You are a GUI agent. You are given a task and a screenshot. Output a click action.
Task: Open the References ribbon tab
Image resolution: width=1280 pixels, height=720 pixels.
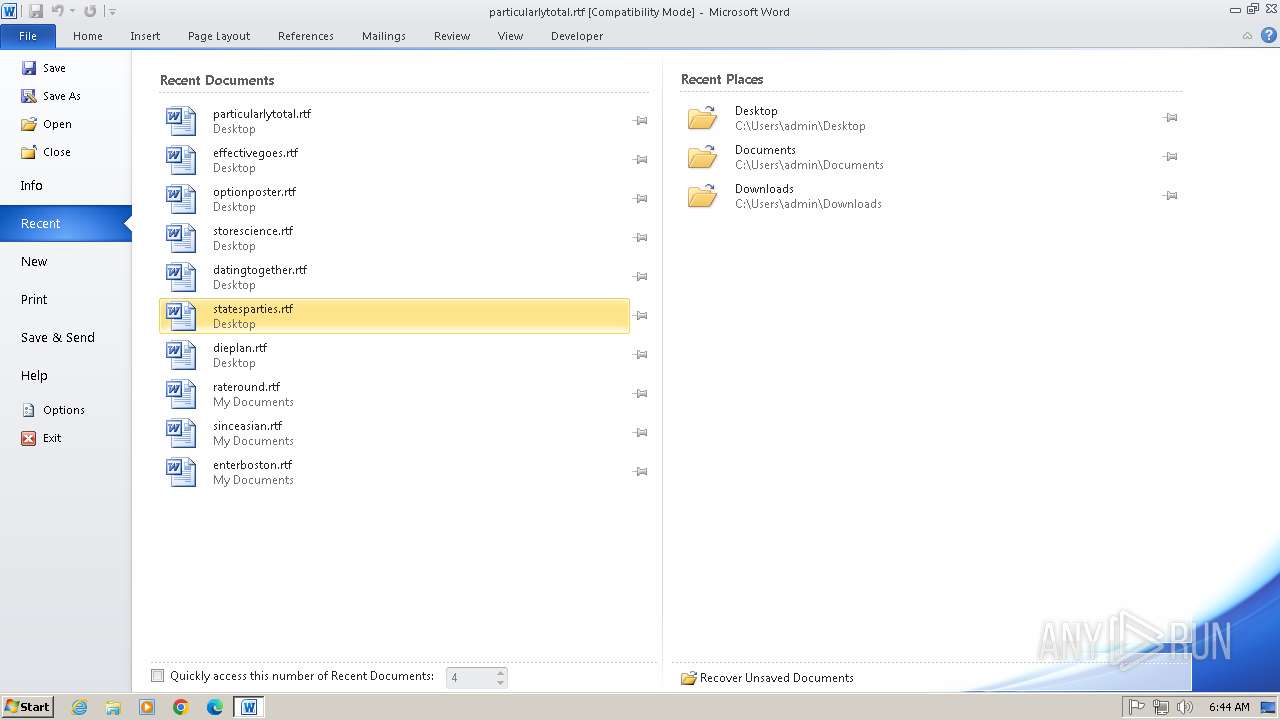point(306,36)
